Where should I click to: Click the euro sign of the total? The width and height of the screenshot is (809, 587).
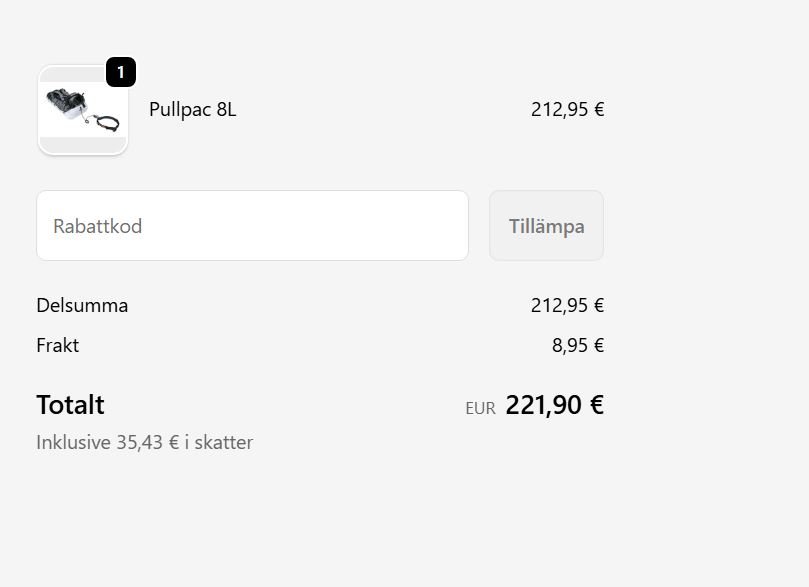coord(596,405)
